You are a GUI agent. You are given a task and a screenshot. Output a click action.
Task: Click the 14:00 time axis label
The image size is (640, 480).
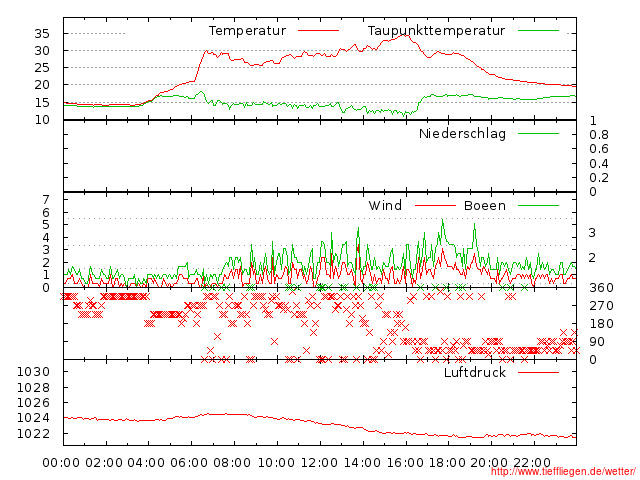pos(362,463)
